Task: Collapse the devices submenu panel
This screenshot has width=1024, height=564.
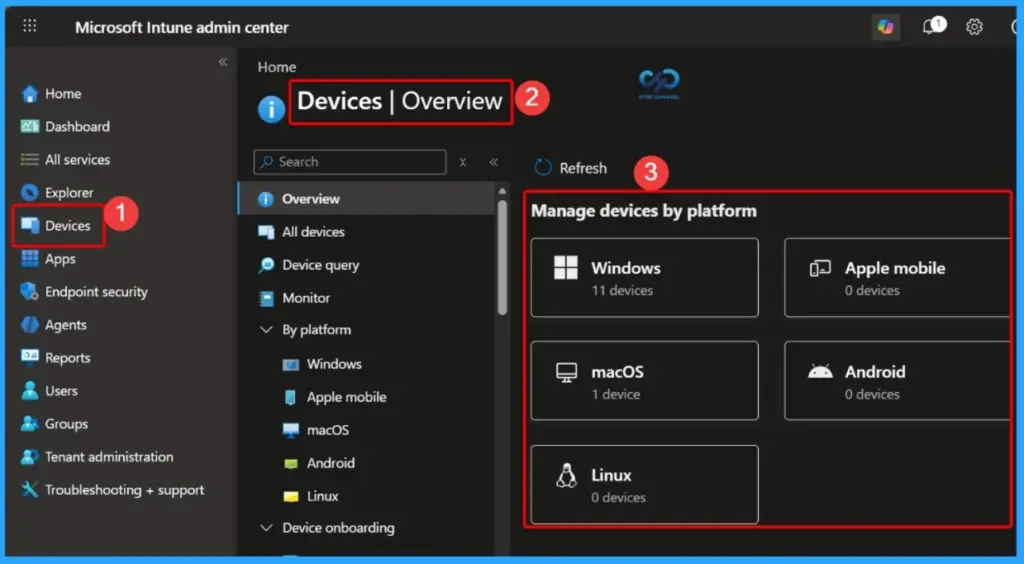Action: tap(494, 163)
